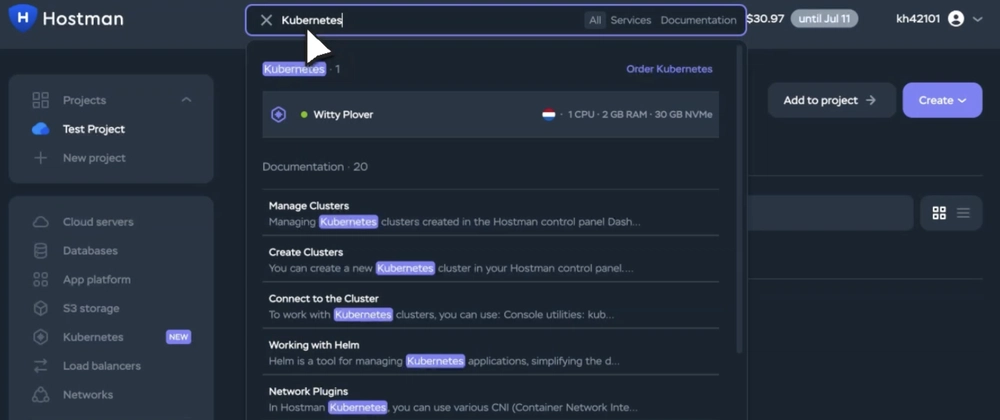Open the Networks section
This screenshot has height=420, width=1000.
(88, 395)
